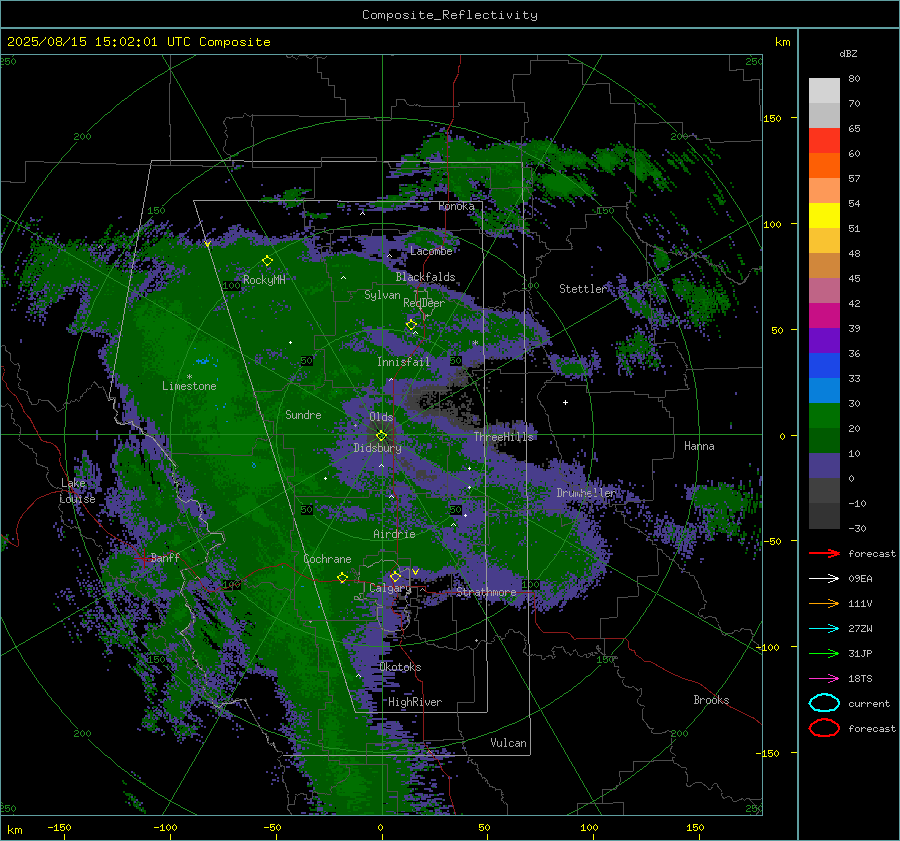Click the yellow diamond marker below Cochrane
This screenshot has height=841, width=900.
tap(342, 578)
